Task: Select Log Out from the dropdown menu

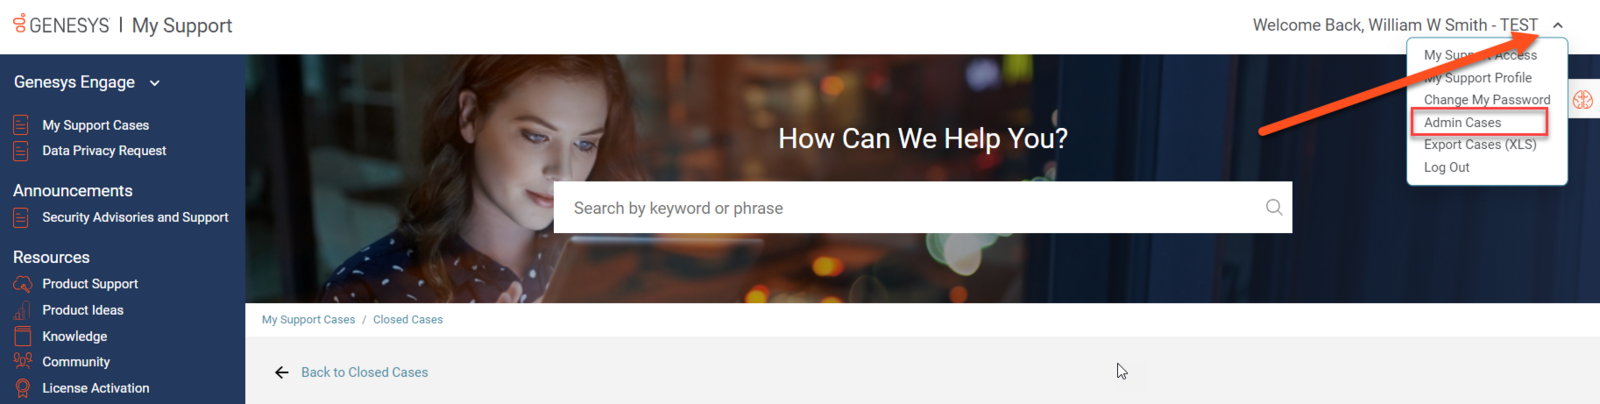Action: [1446, 167]
